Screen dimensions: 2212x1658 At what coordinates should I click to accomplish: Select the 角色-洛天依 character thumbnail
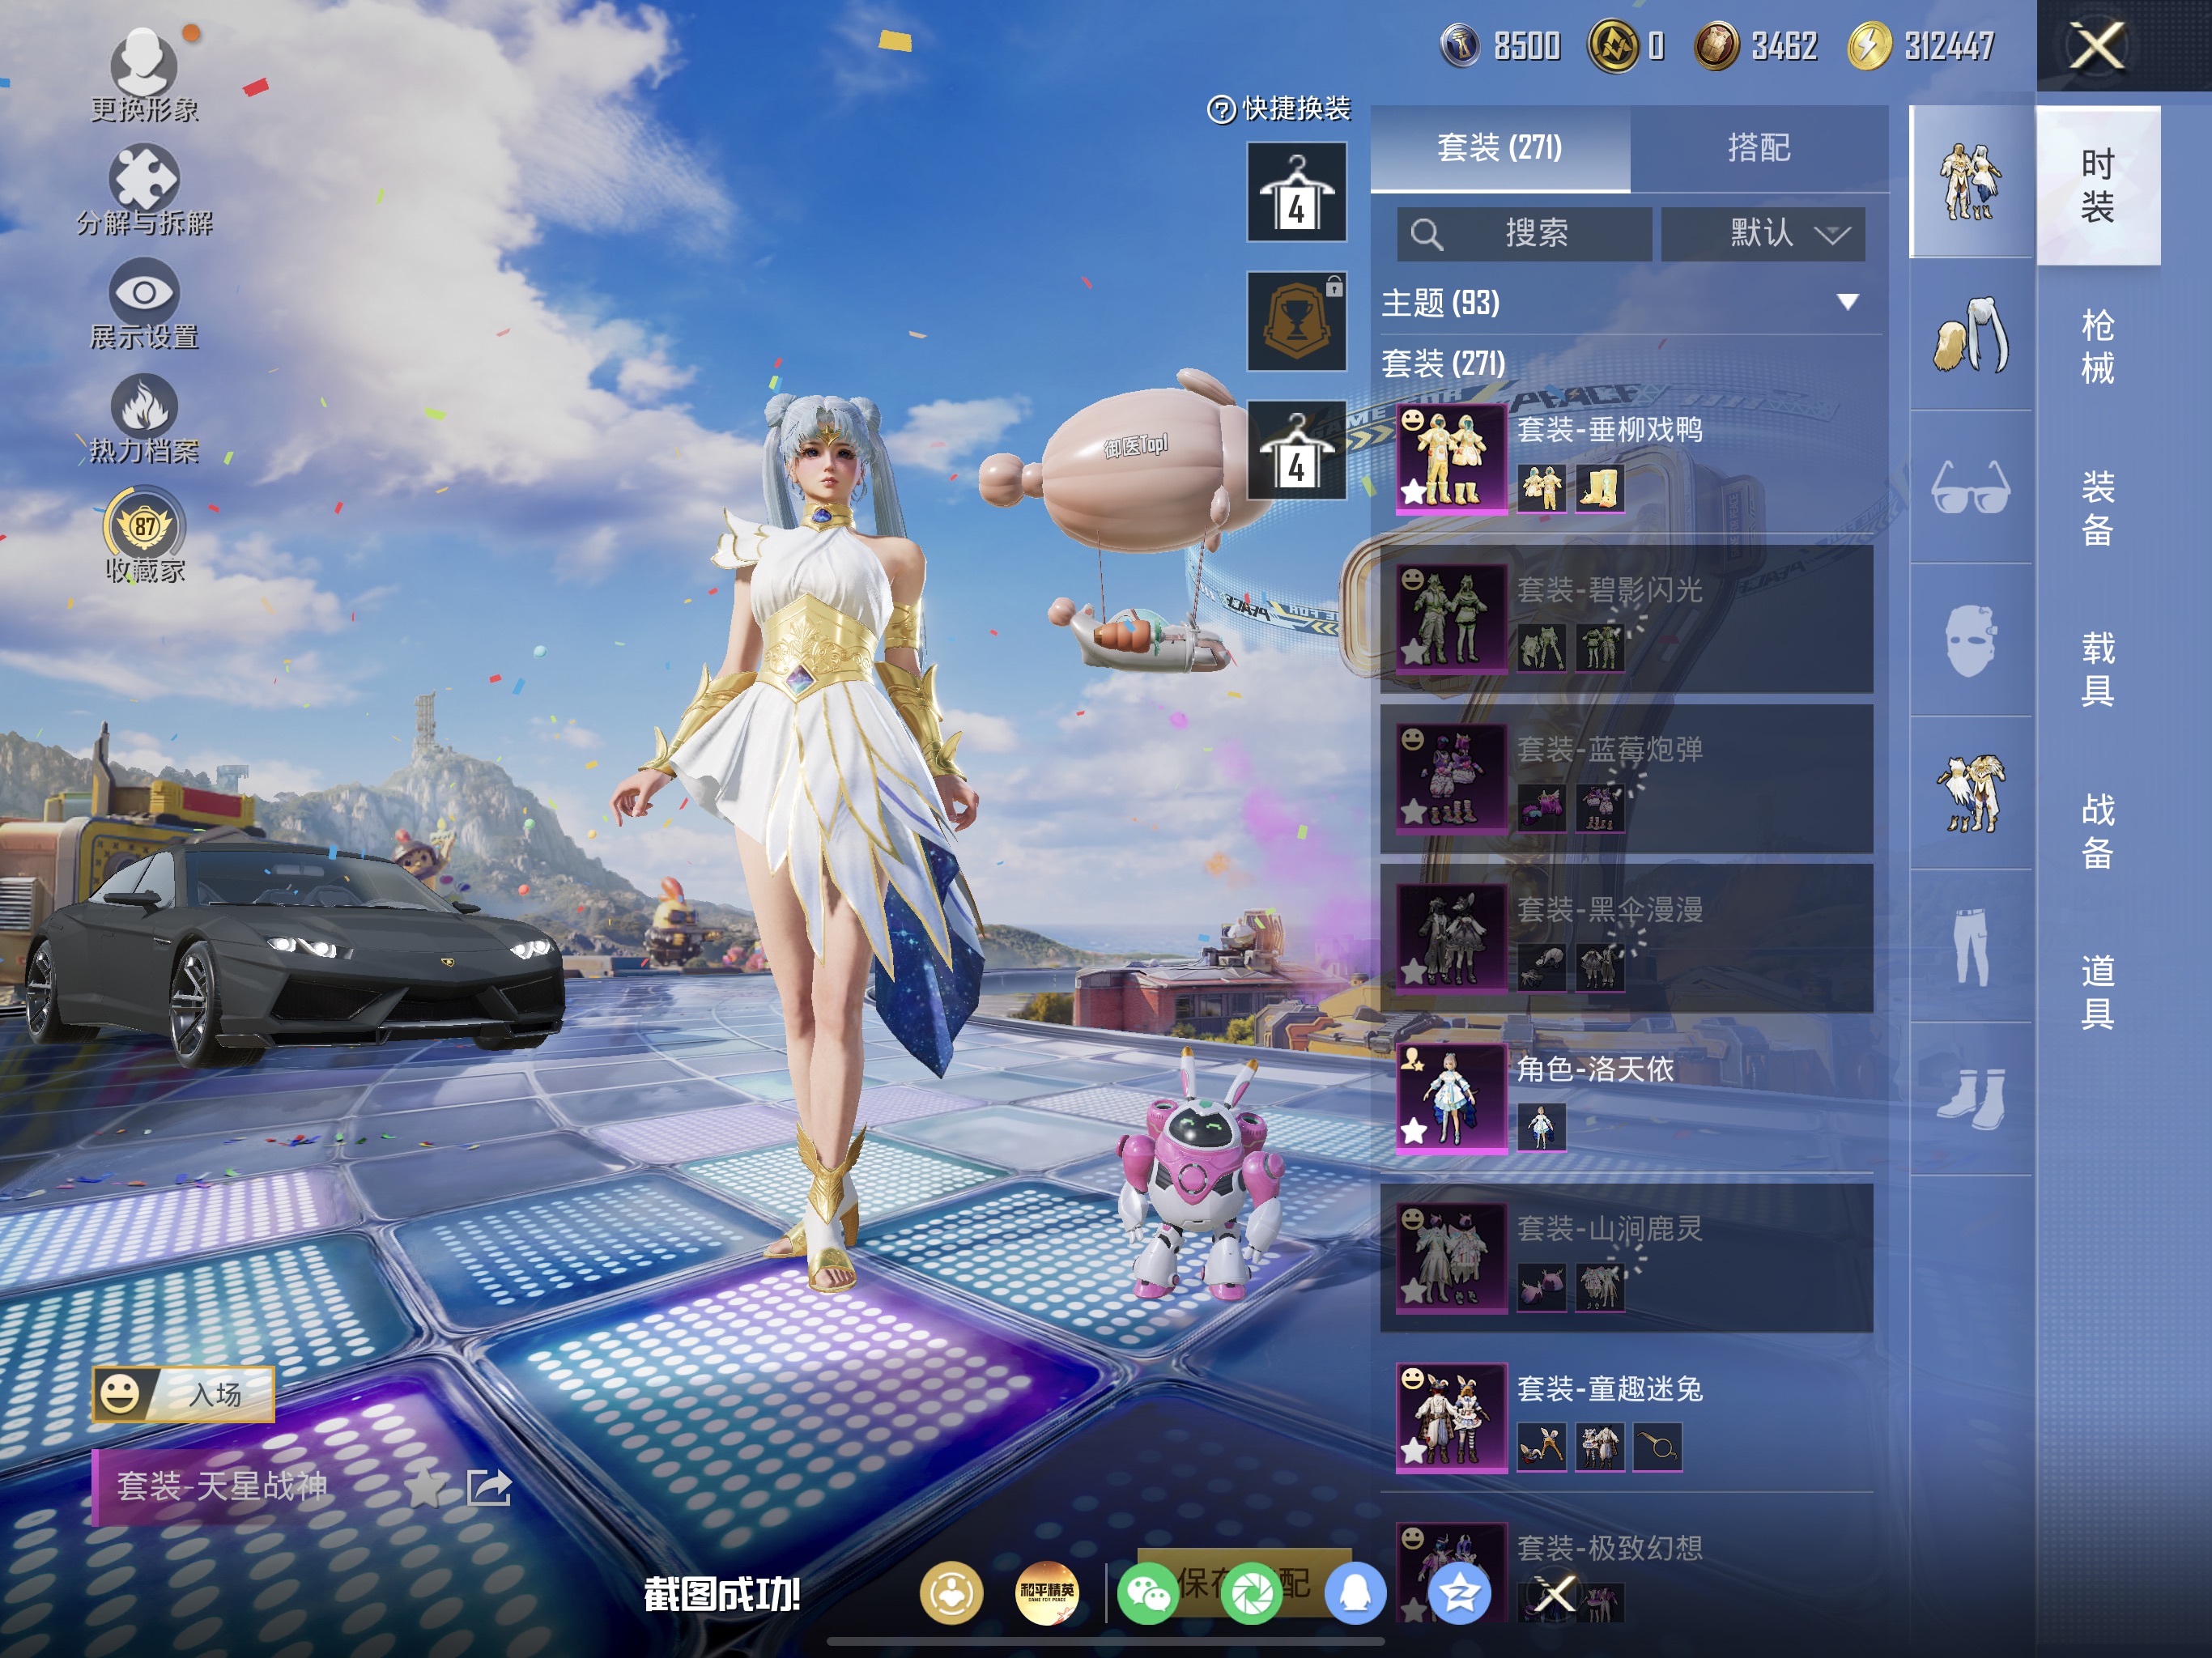(x=1452, y=1098)
